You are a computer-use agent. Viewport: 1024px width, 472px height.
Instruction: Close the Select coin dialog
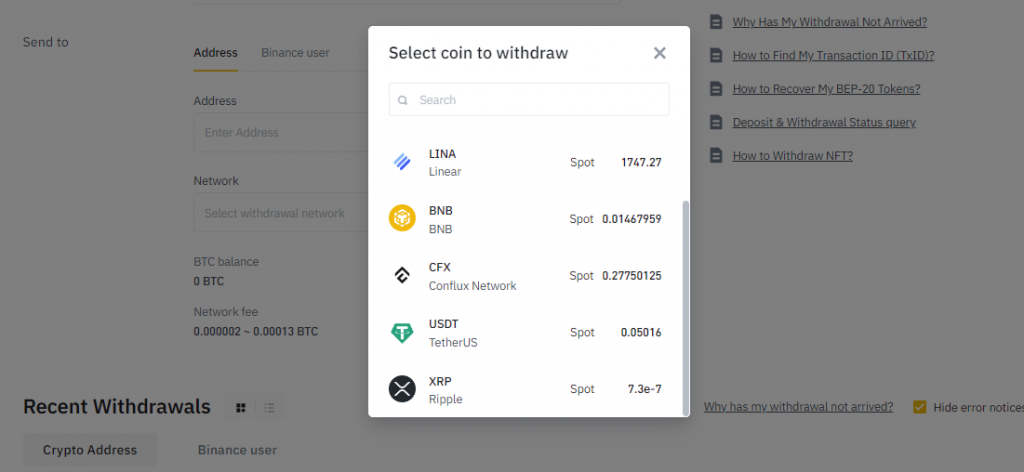659,53
